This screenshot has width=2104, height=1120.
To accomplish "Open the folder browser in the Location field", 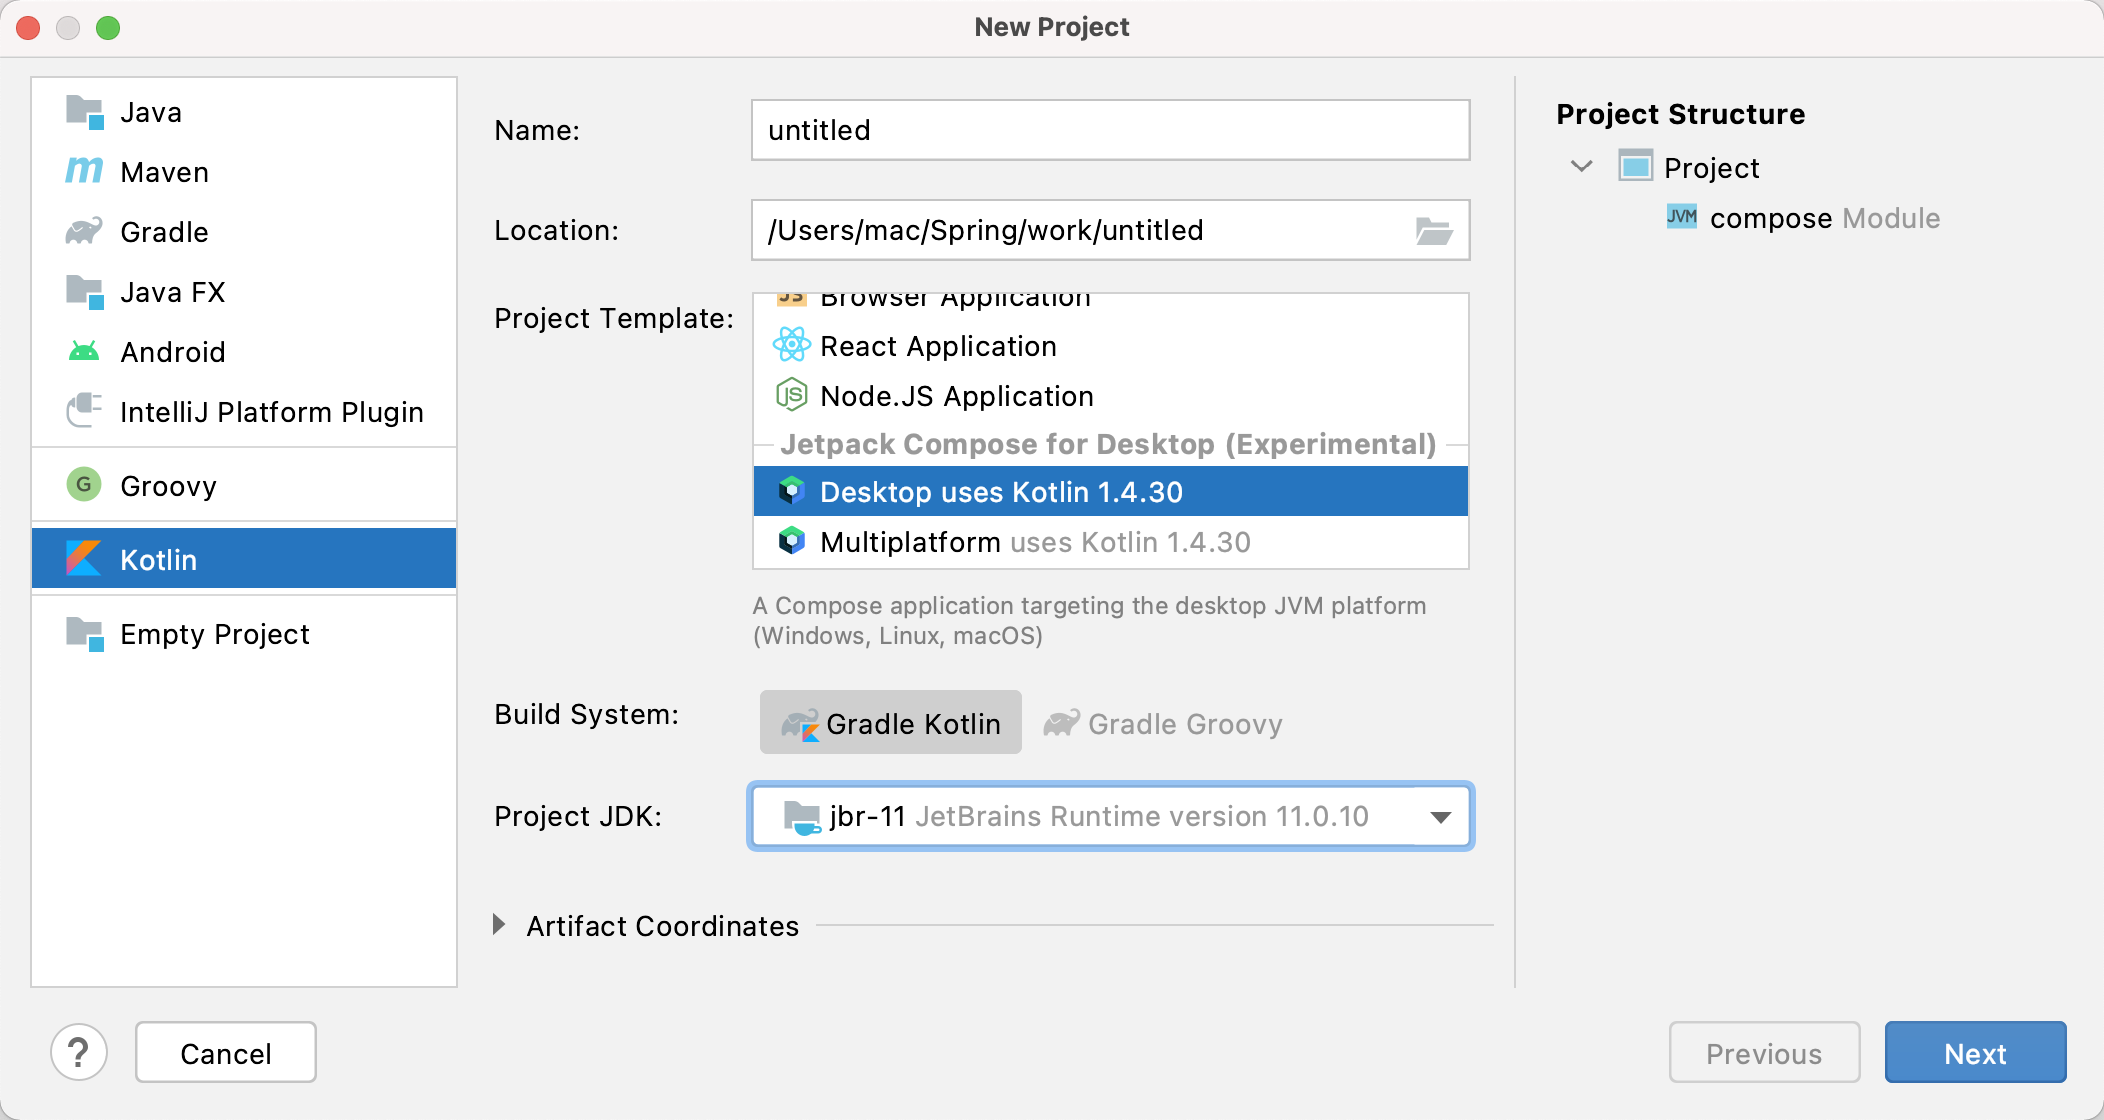I will pos(1433,231).
